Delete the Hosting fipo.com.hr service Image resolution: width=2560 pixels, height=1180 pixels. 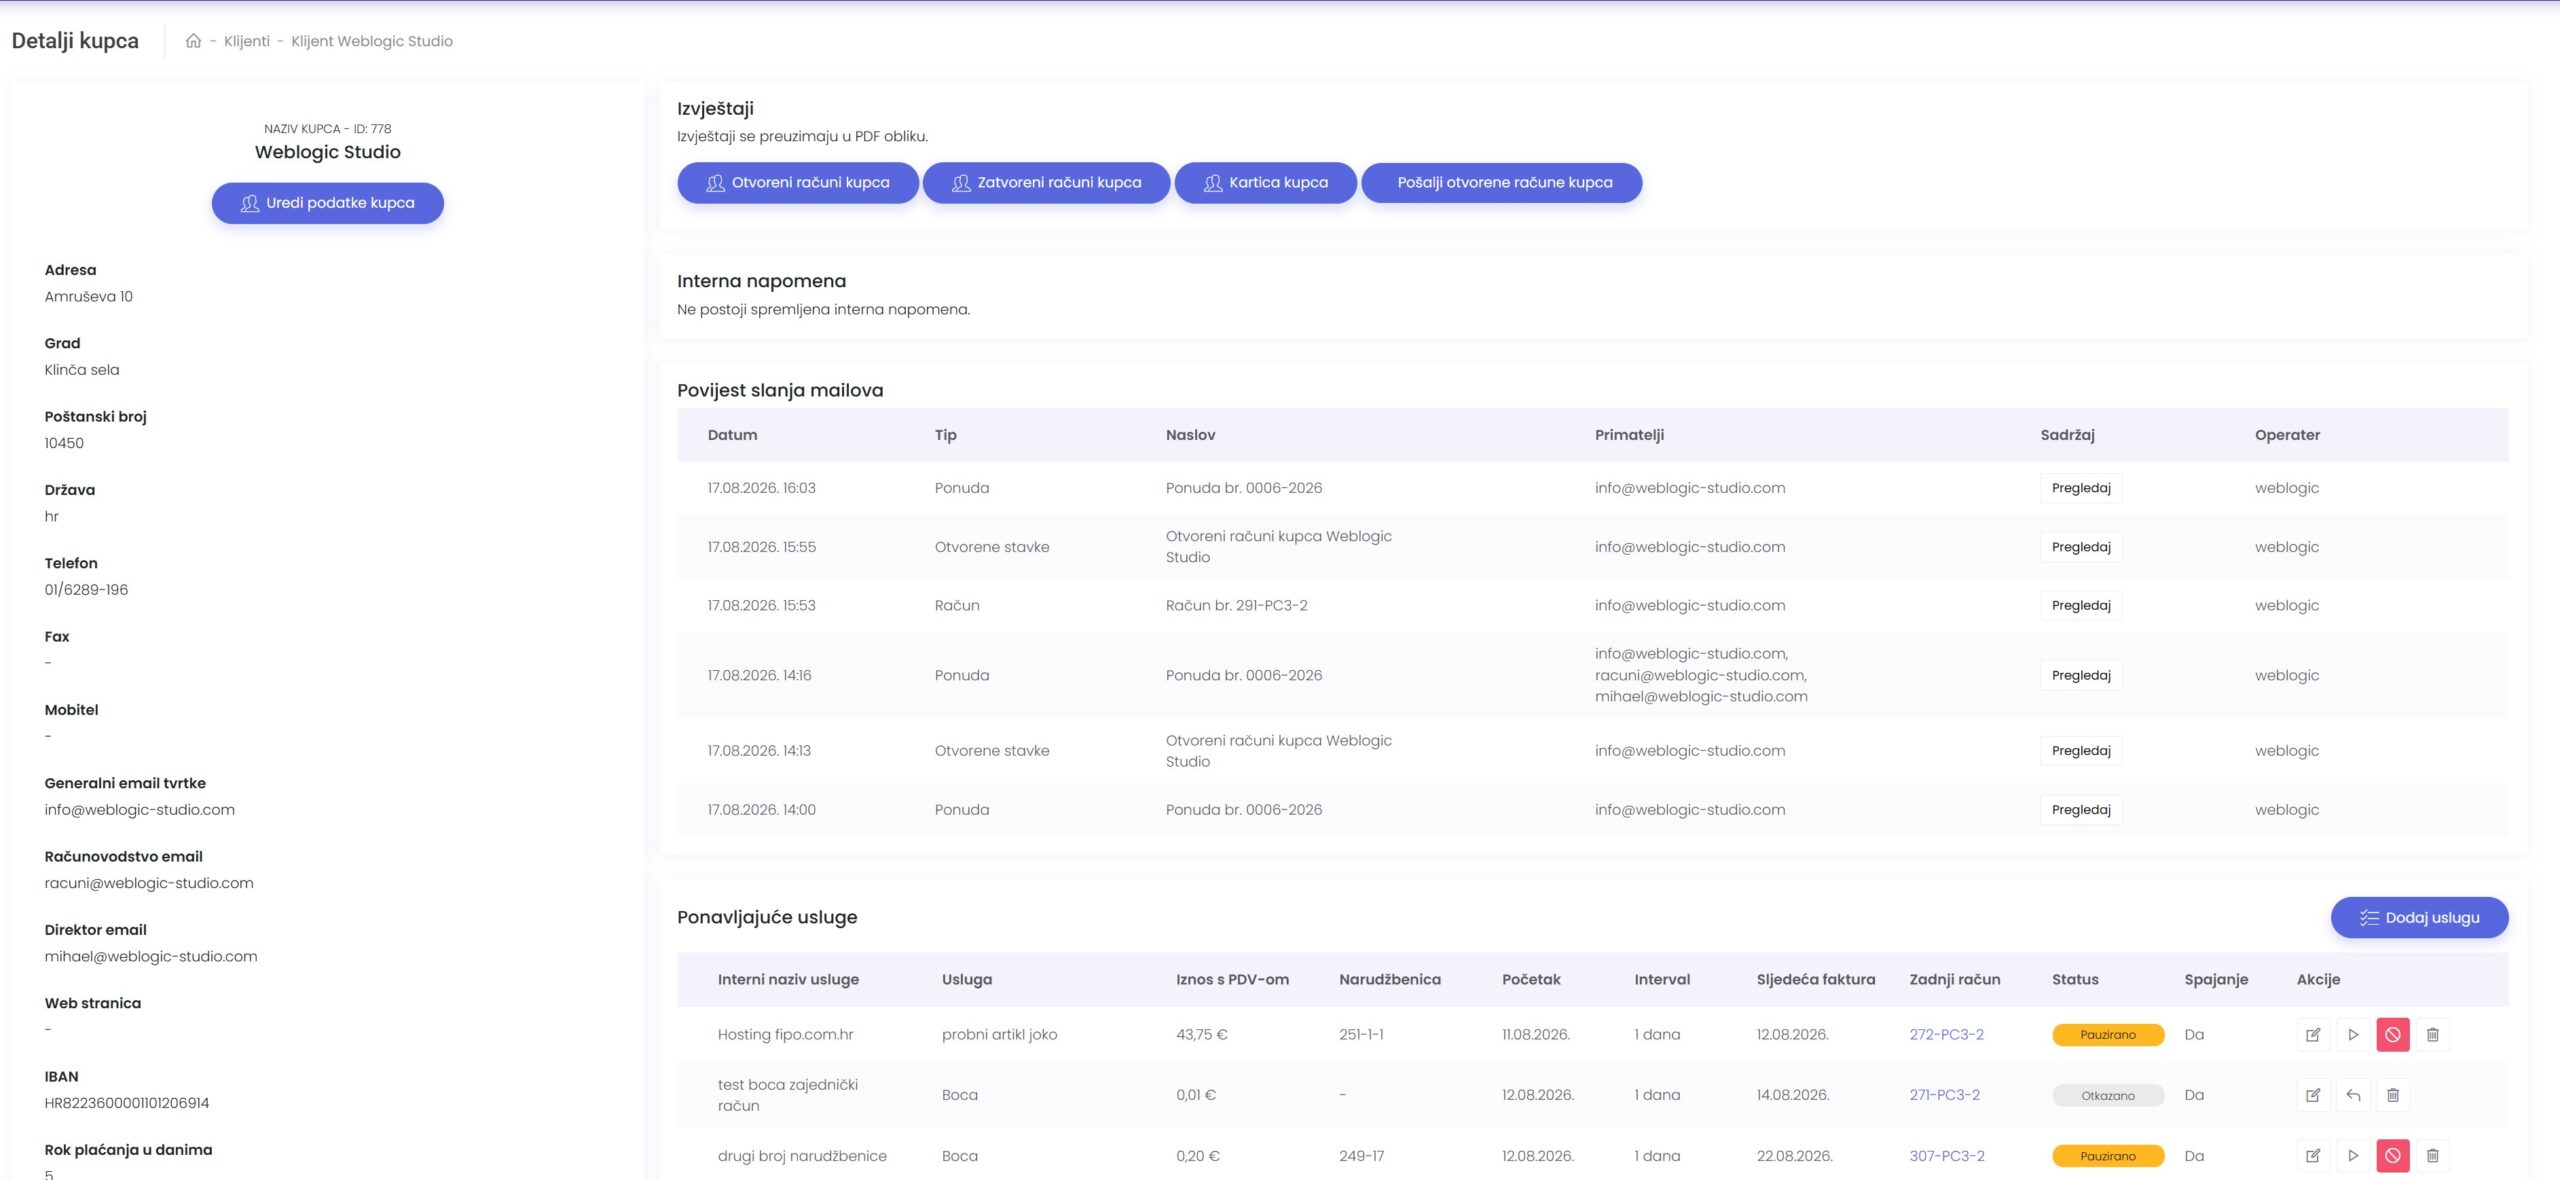pos(2433,1035)
